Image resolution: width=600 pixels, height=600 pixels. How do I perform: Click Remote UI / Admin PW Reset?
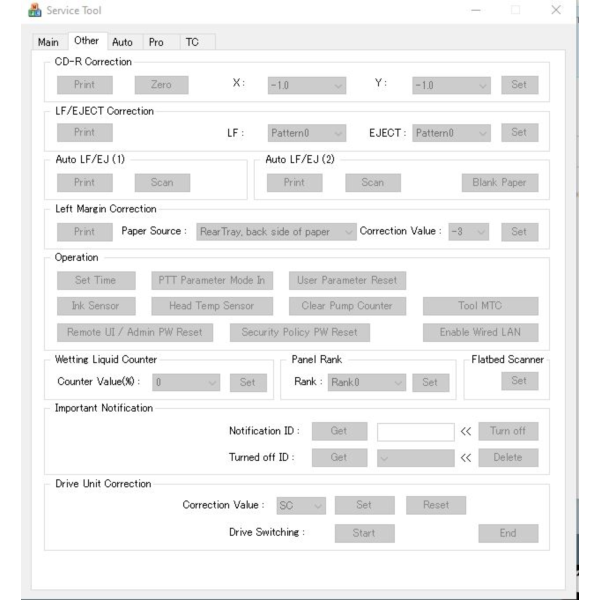point(135,333)
